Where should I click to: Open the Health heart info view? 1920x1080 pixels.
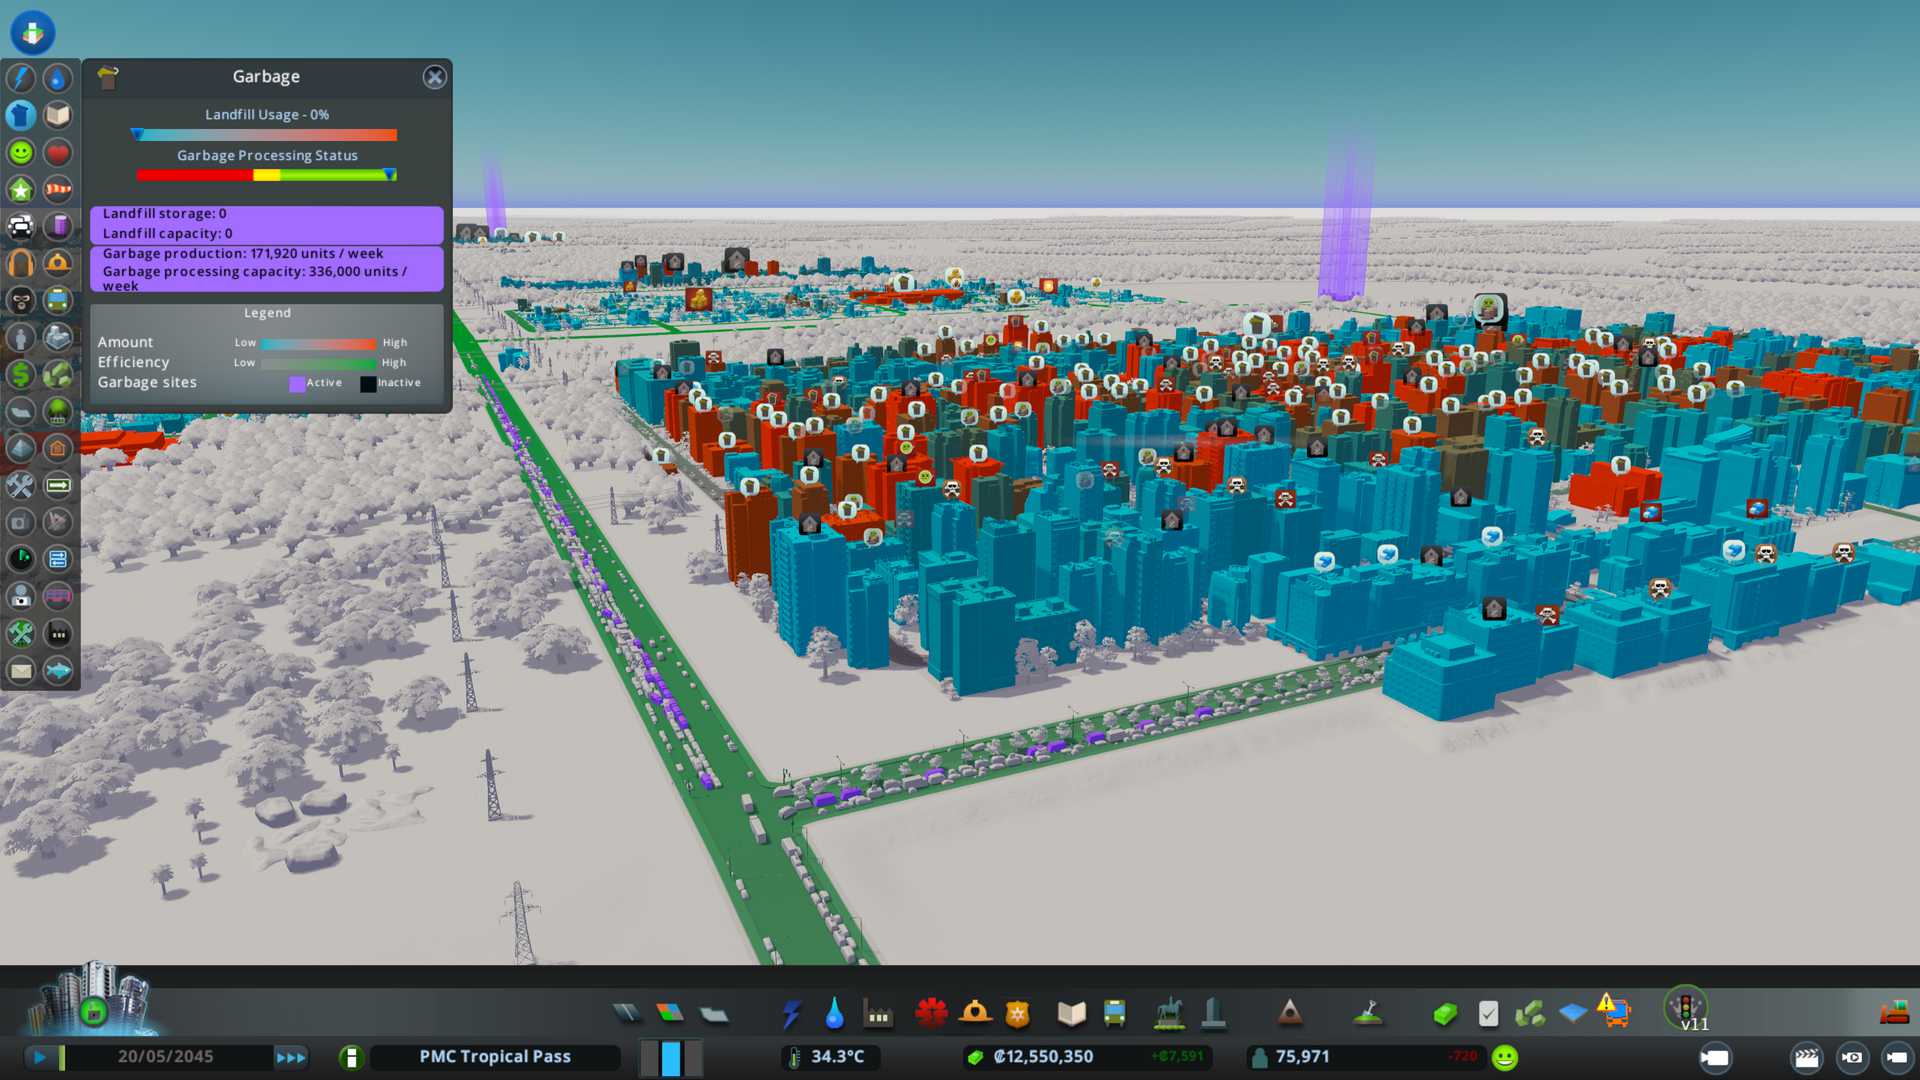(x=57, y=152)
